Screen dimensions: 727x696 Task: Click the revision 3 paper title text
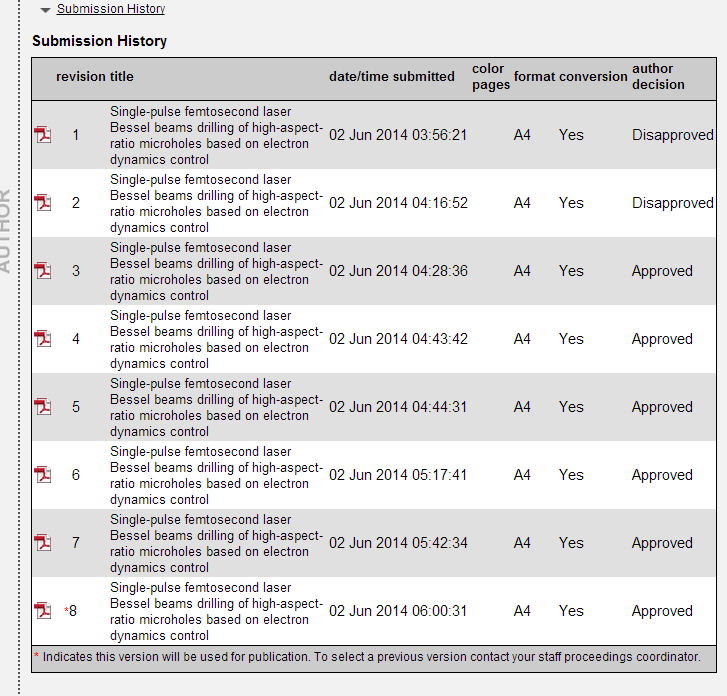coord(216,271)
